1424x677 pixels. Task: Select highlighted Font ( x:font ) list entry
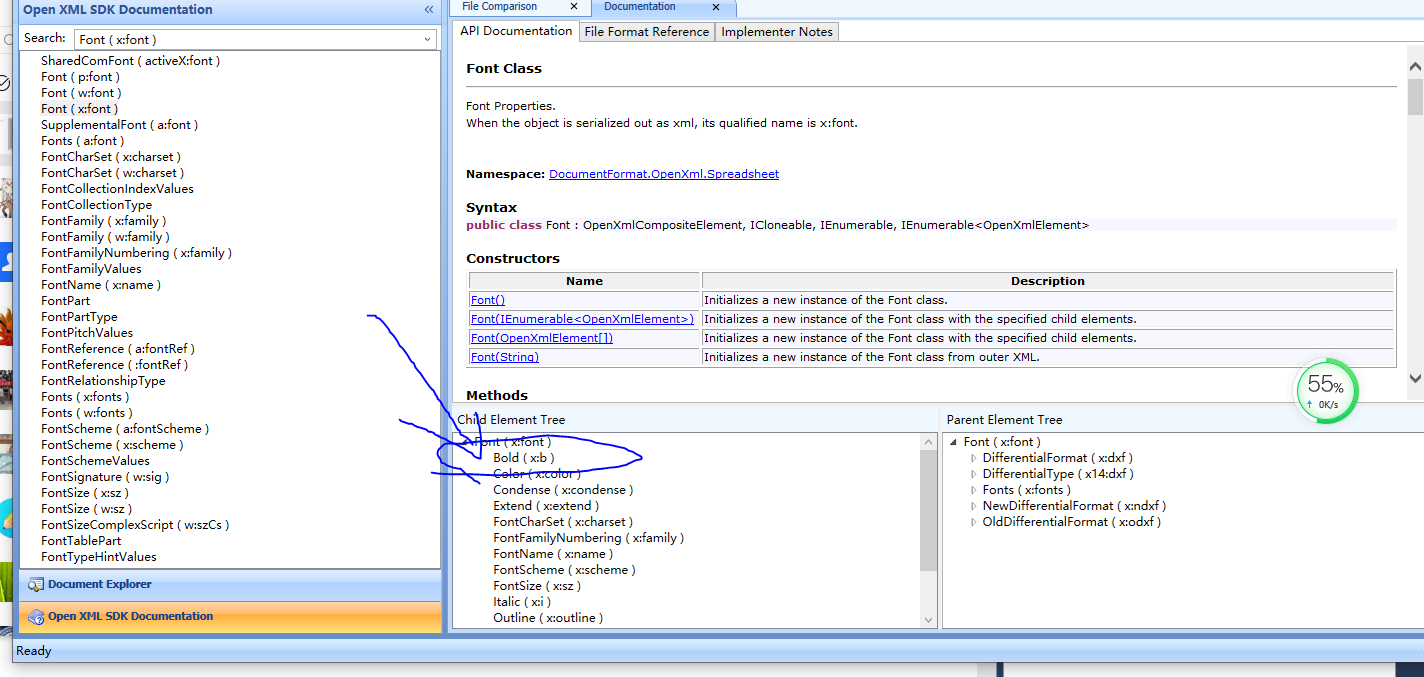coord(79,109)
